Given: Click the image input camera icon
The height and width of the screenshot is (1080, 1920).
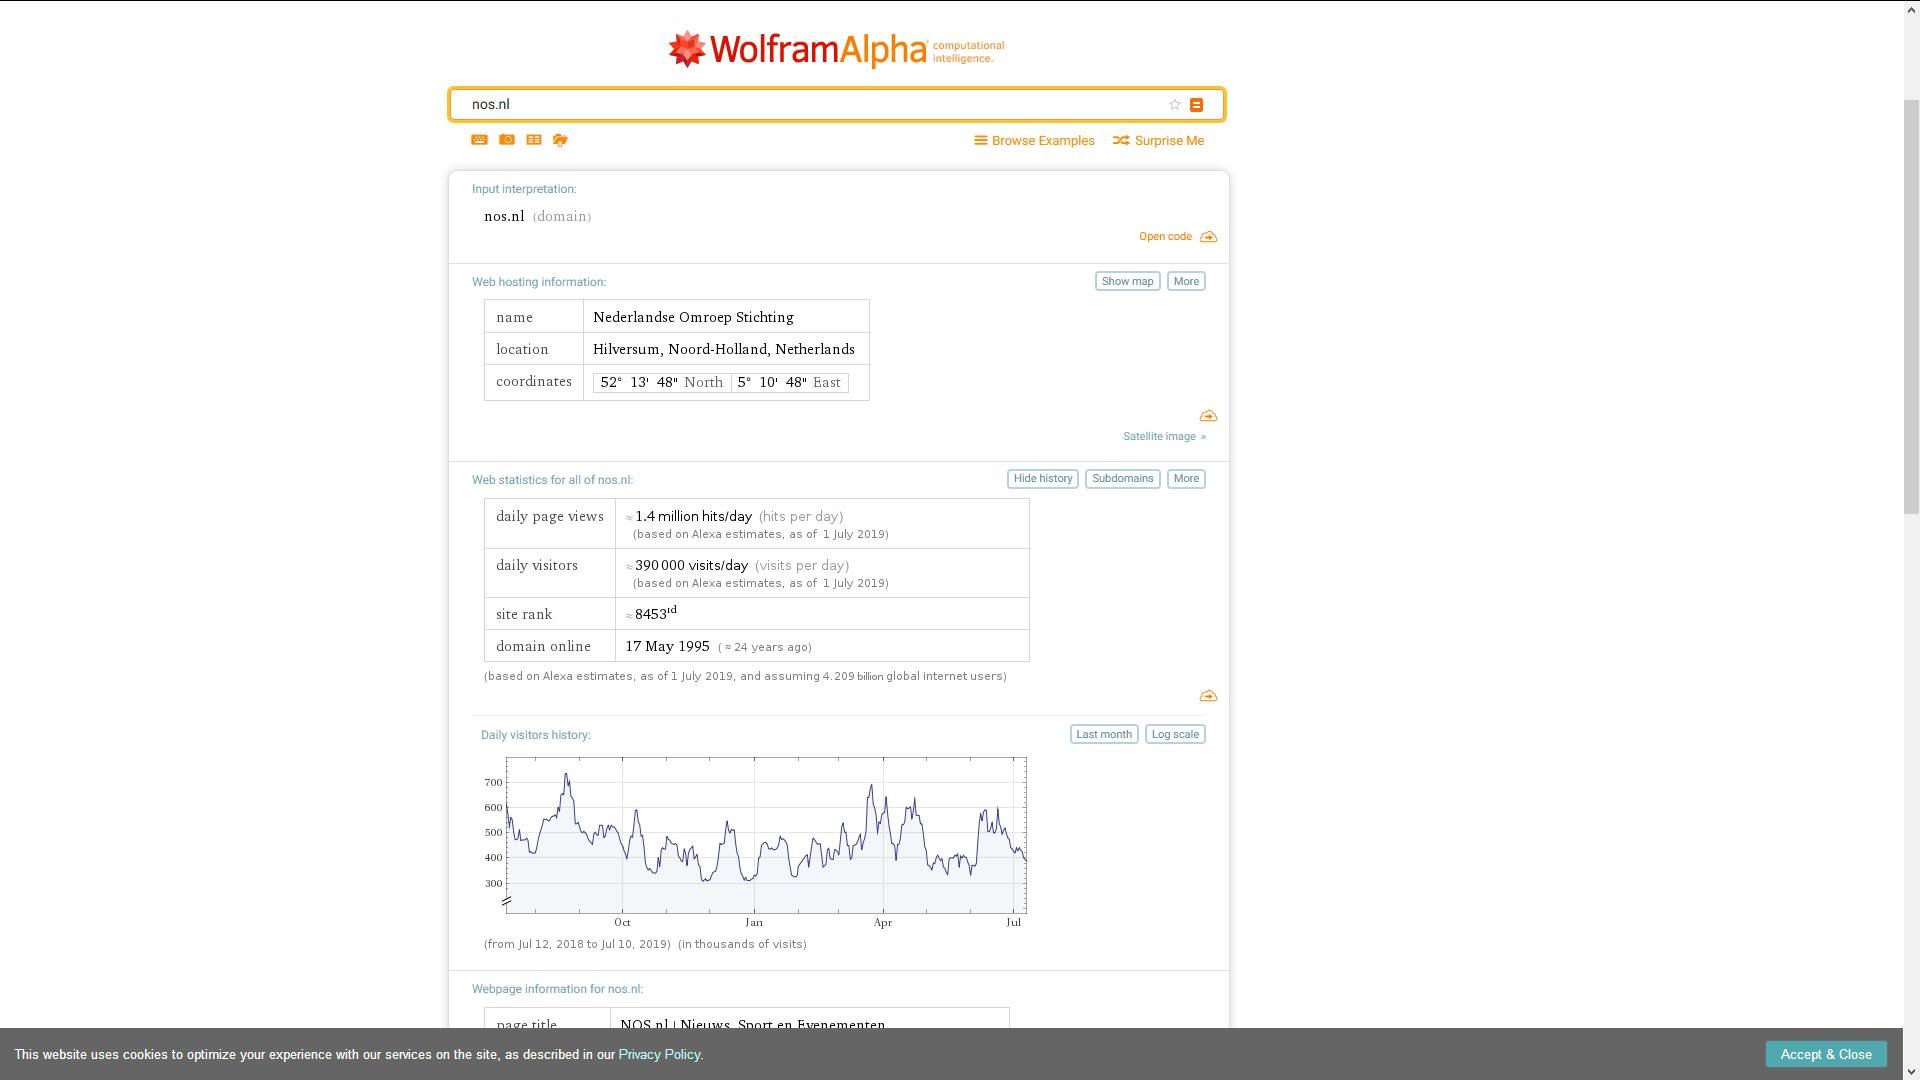Looking at the screenshot, I should tap(507, 140).
